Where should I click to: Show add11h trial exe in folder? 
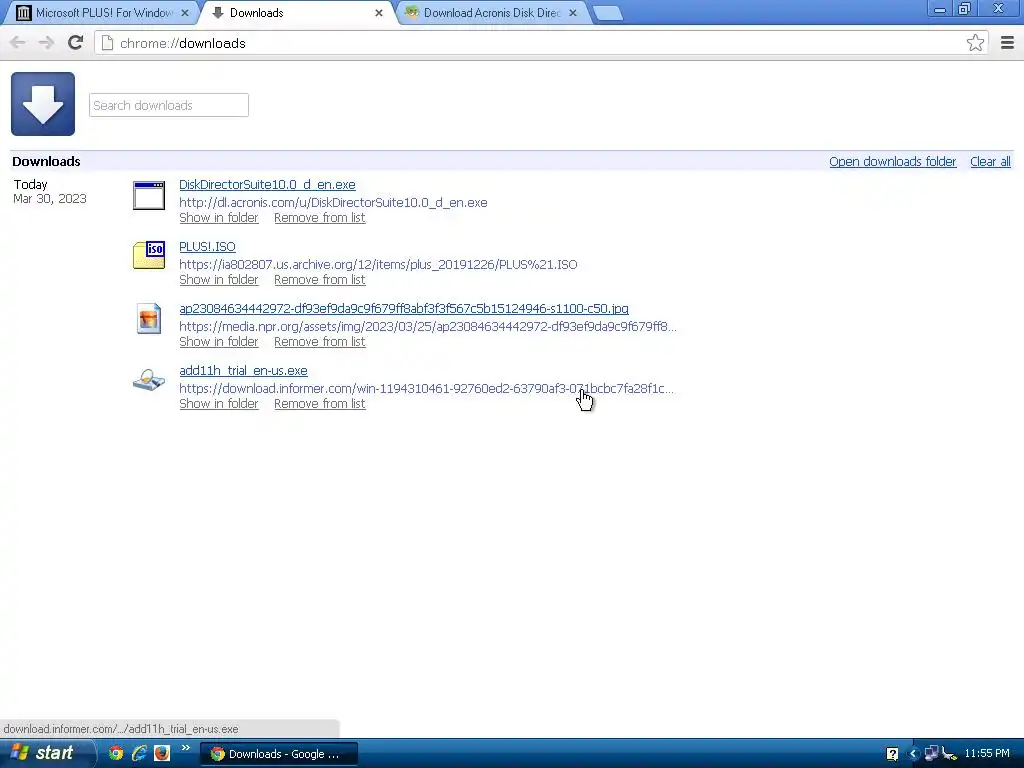219,404
